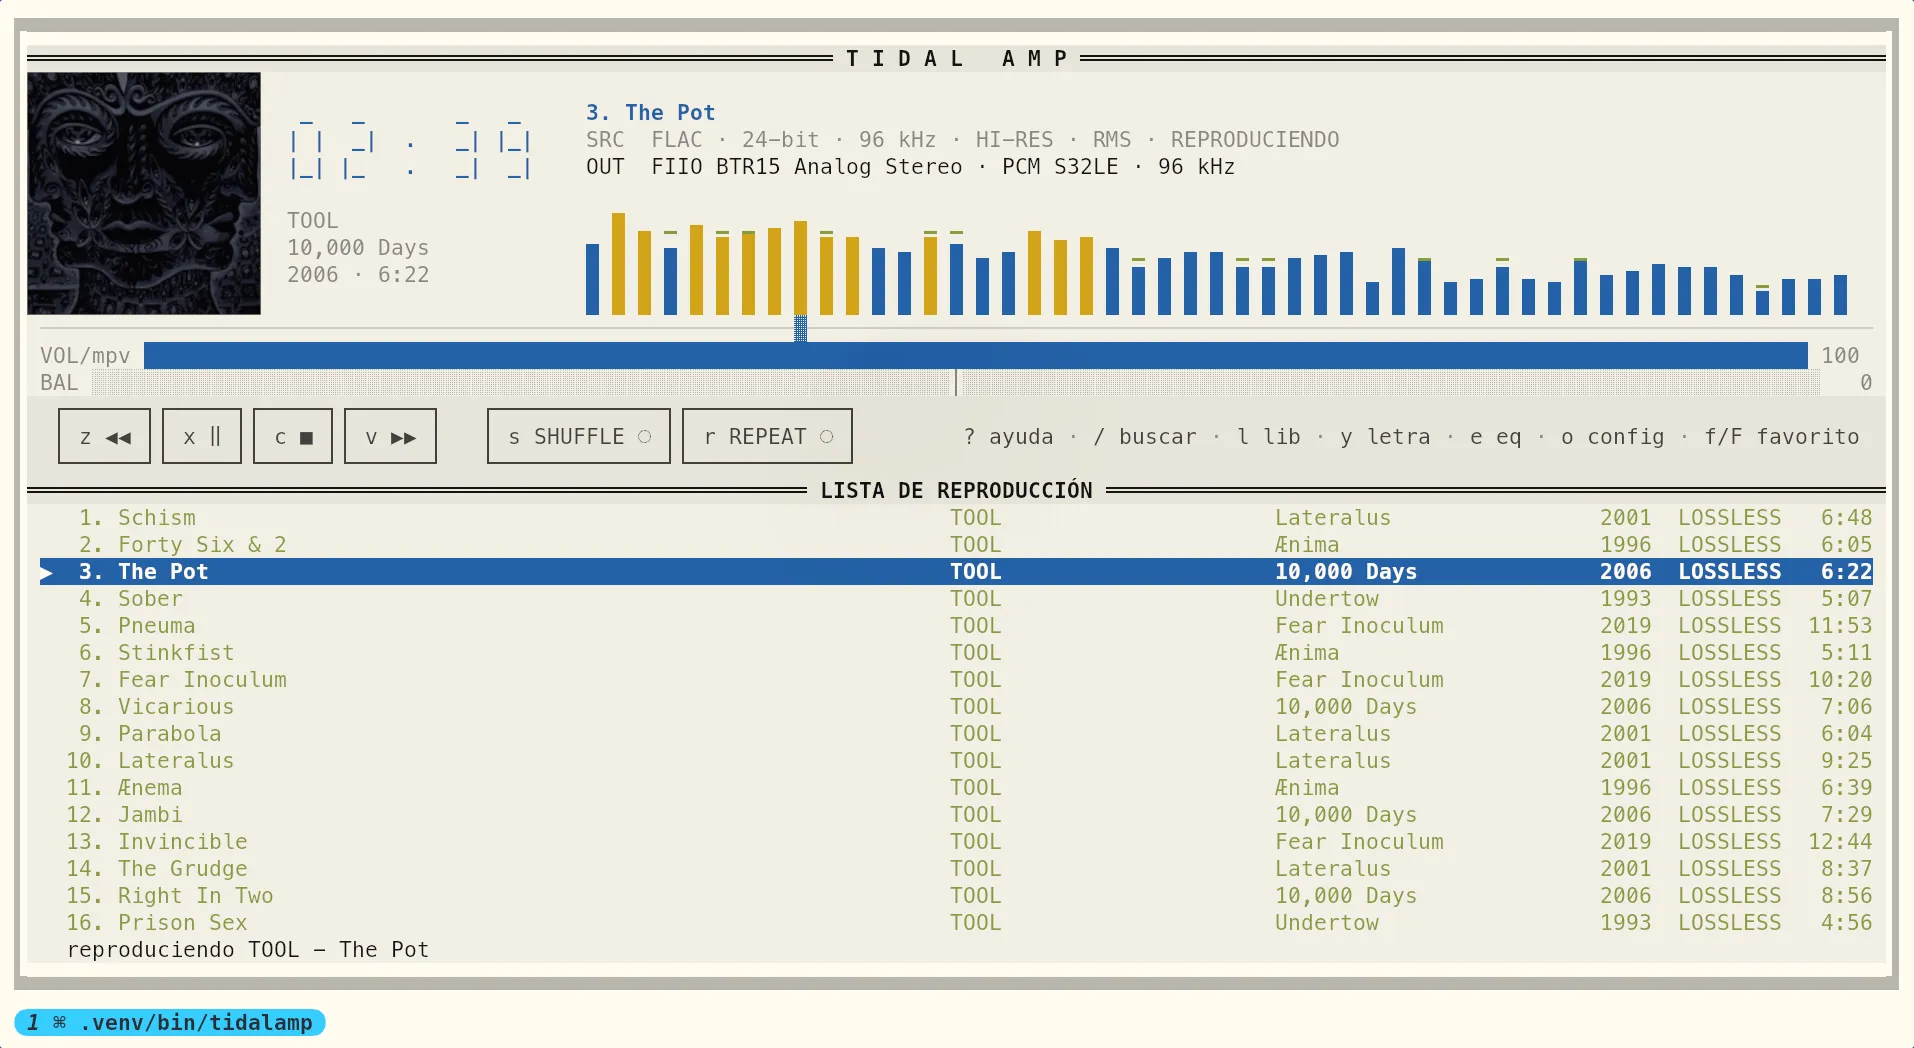Toggle SHUFFLE mode on
Screen dimensions: 1914x1048
point(579,436)
